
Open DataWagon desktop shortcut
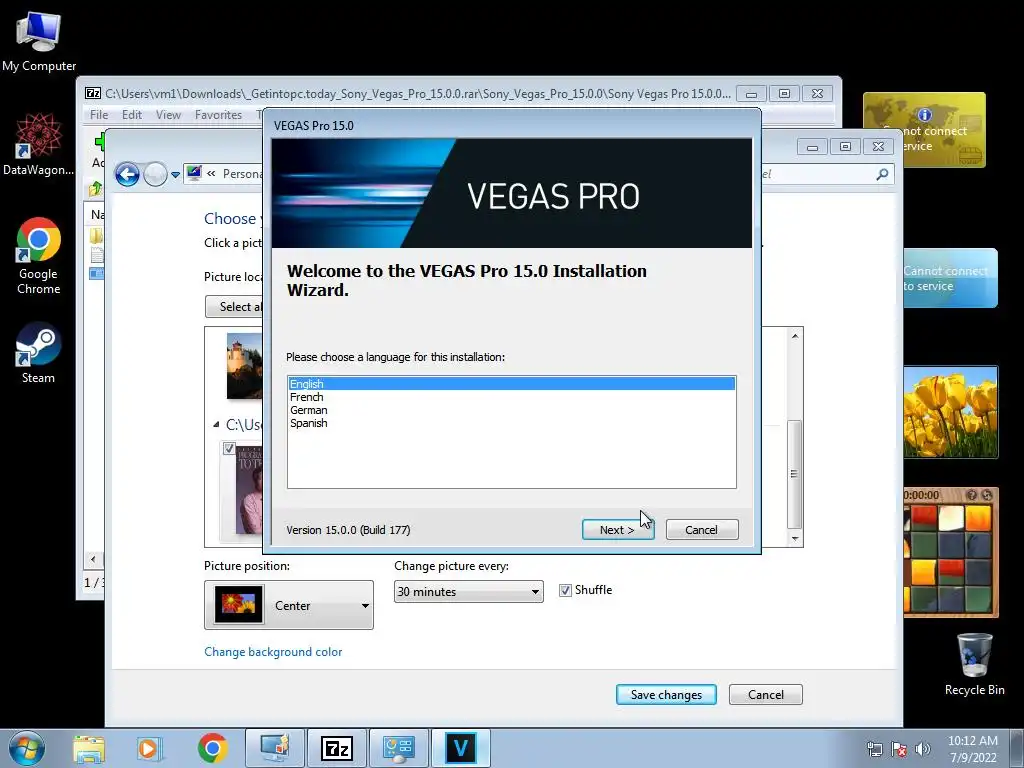pyautogui.click(x=39, y=145)
